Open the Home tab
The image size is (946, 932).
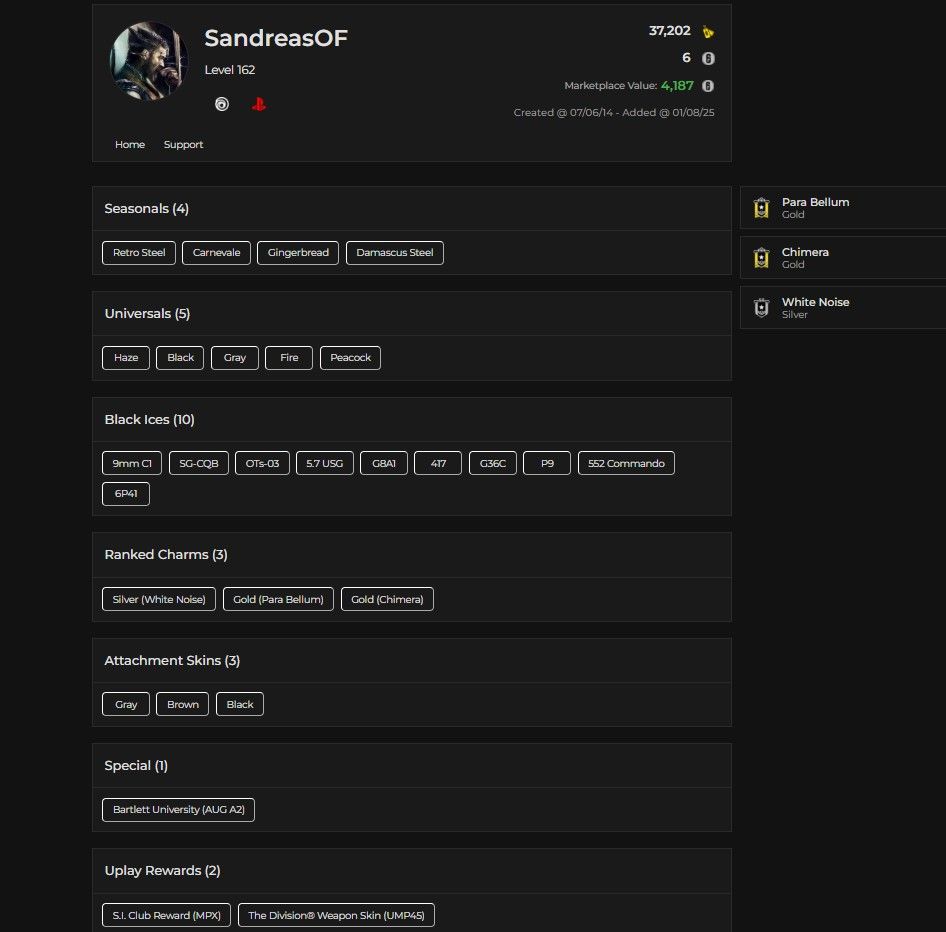130,145
